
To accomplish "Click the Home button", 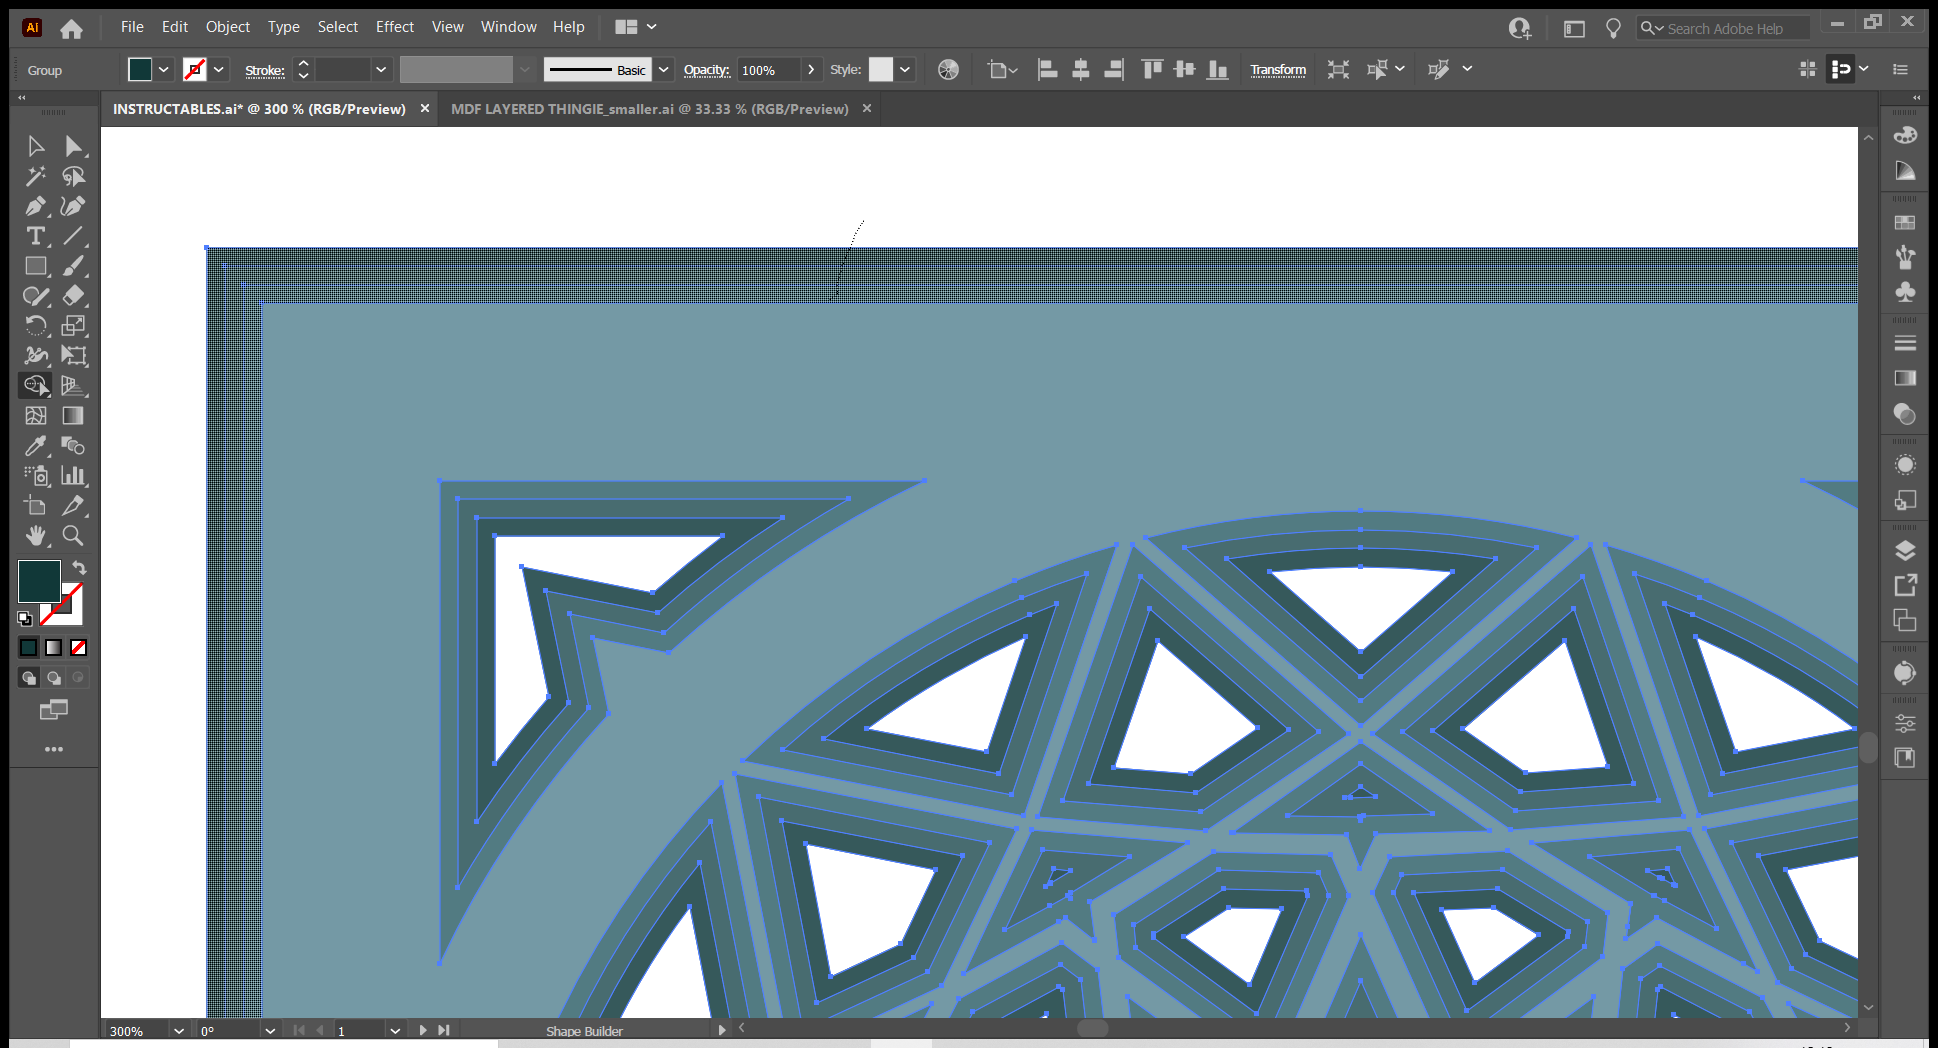I will [71, 29].
